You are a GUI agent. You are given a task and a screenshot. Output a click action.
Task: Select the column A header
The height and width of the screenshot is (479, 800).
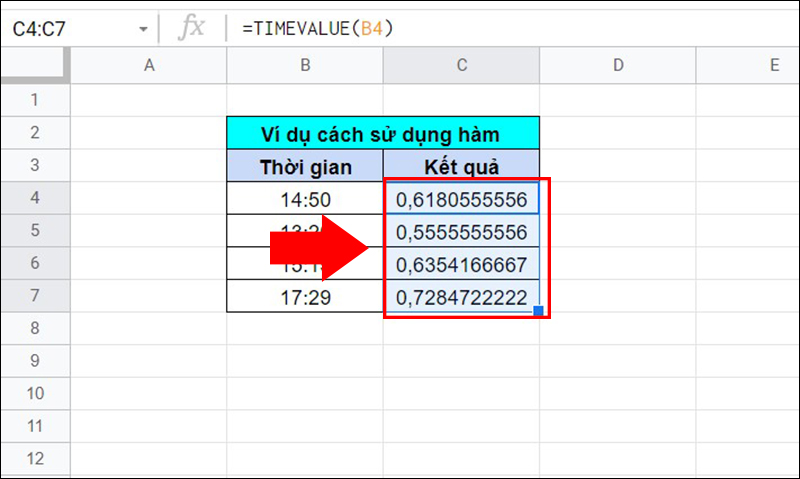149,66
